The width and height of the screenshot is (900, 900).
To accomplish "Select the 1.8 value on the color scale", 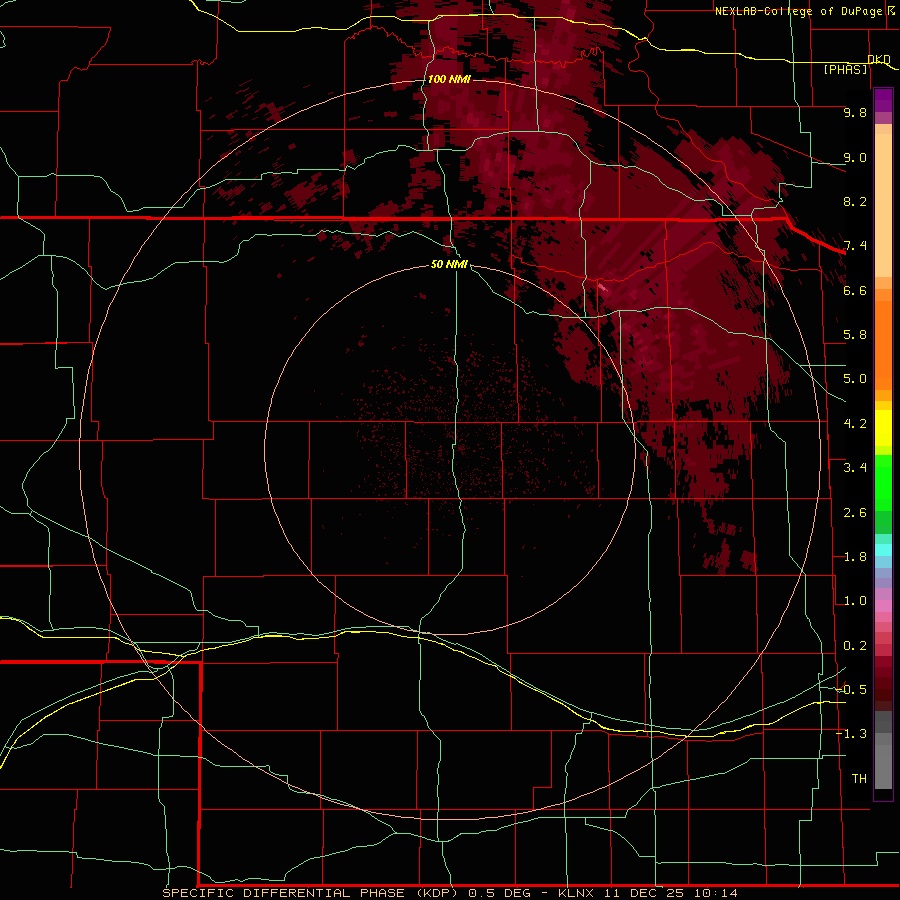I will point(855,557).
